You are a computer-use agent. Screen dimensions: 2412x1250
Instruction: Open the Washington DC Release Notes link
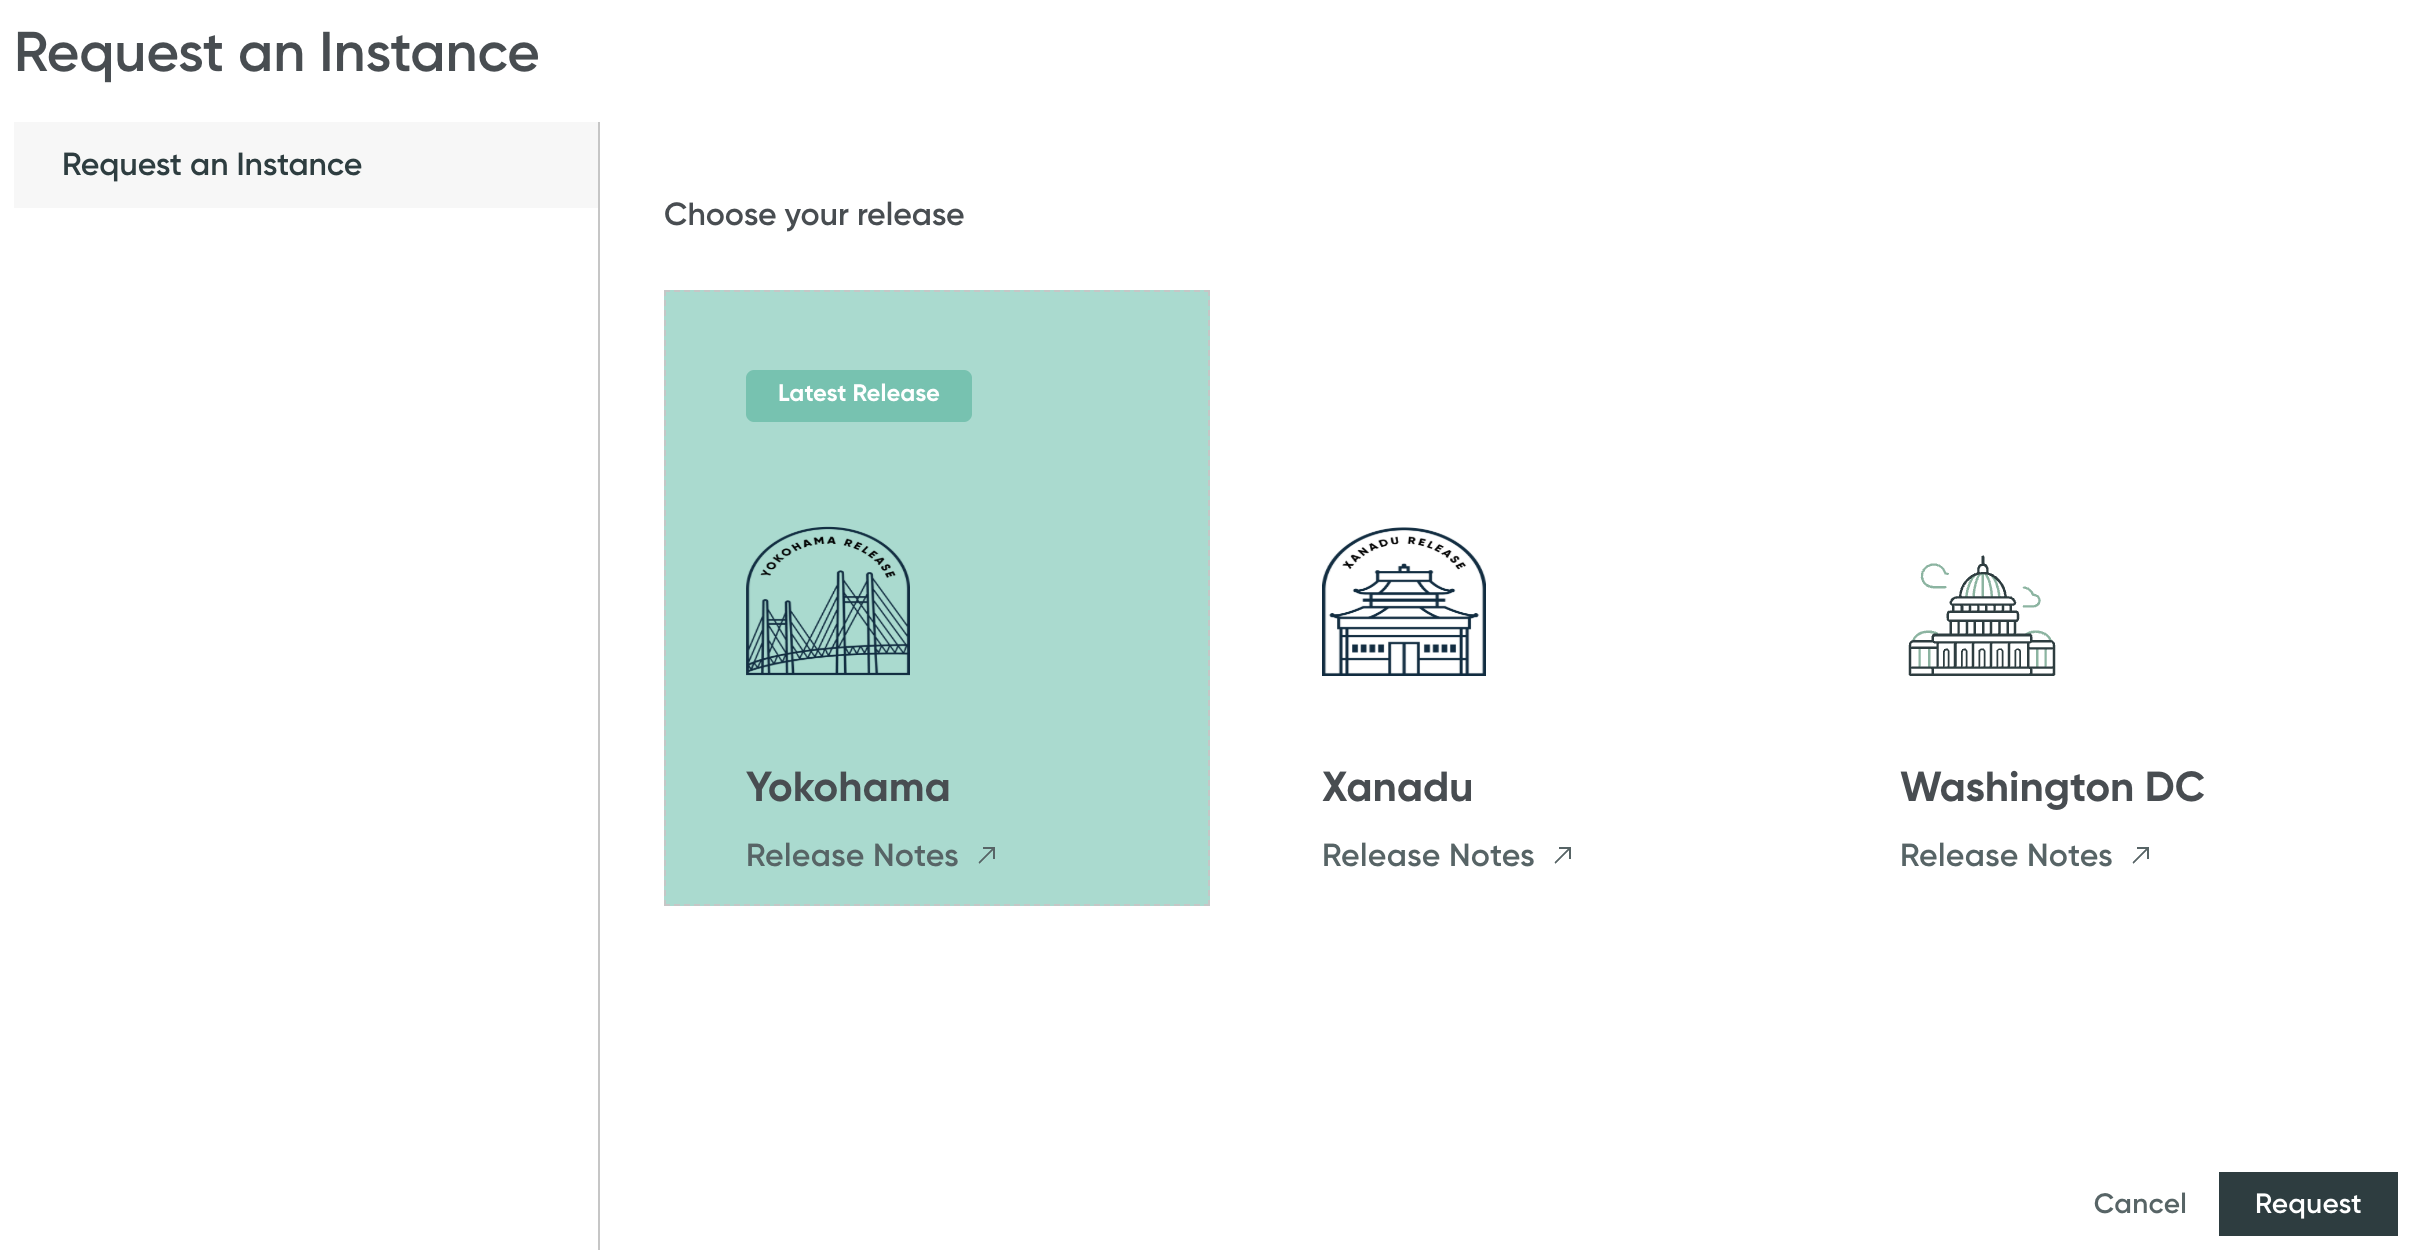pos(2006,856)
